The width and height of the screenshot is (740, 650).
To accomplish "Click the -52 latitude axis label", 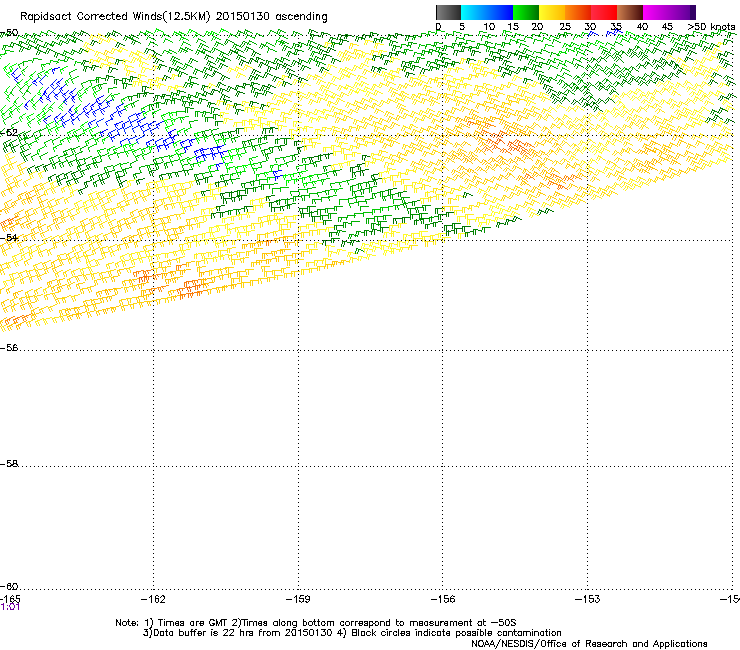I will pos(9,133).
